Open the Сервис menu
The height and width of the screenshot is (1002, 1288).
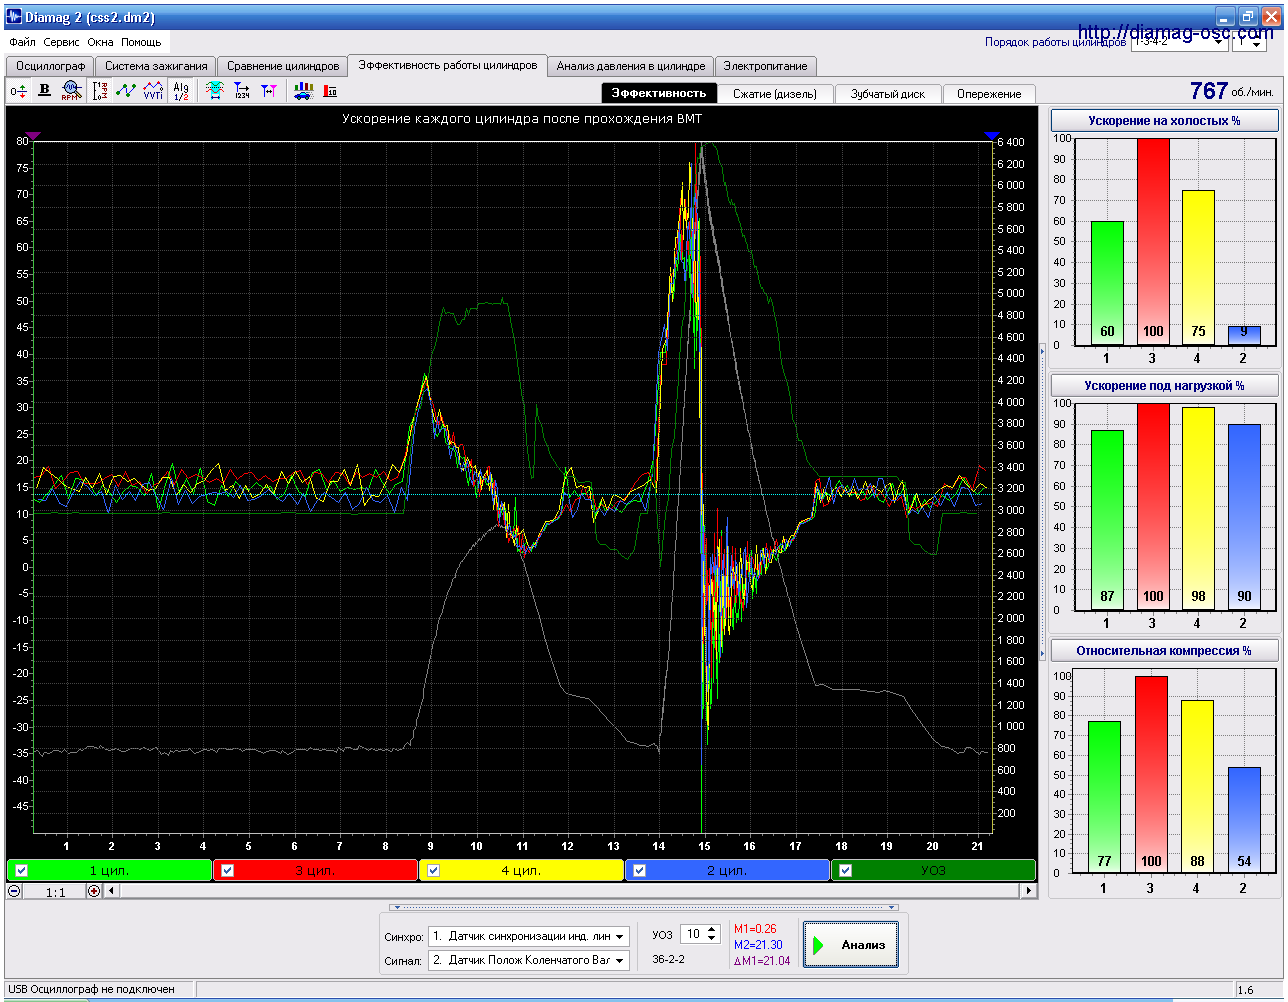pos(62,43)
